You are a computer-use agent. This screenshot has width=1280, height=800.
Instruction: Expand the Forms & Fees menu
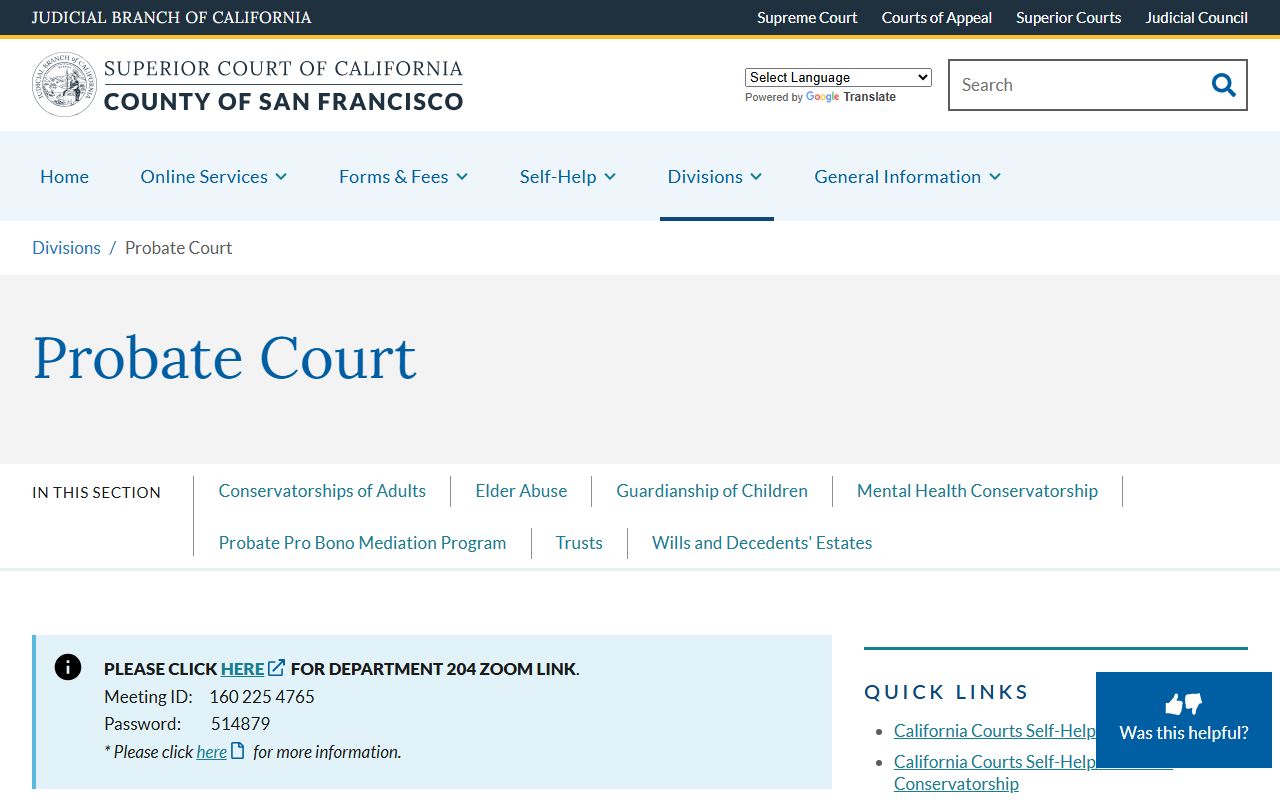tap(404, 177)
